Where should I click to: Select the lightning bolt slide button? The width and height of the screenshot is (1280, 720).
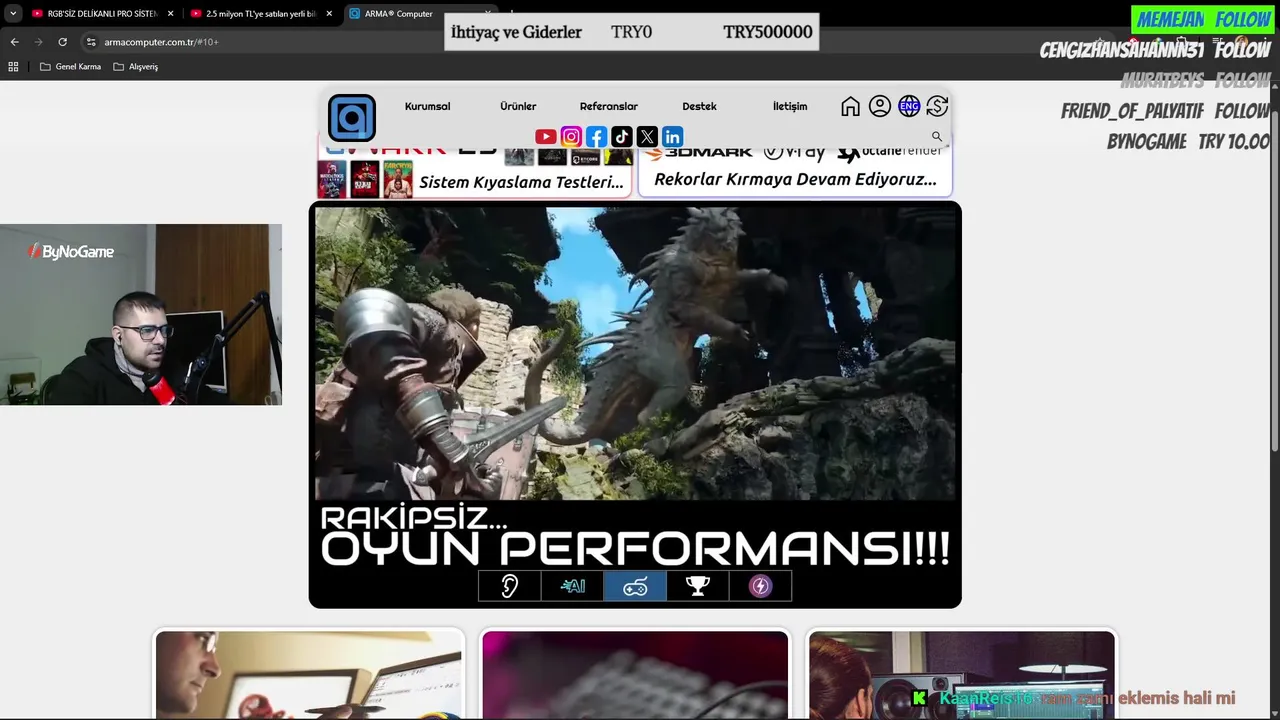click(x=760, y=586)
